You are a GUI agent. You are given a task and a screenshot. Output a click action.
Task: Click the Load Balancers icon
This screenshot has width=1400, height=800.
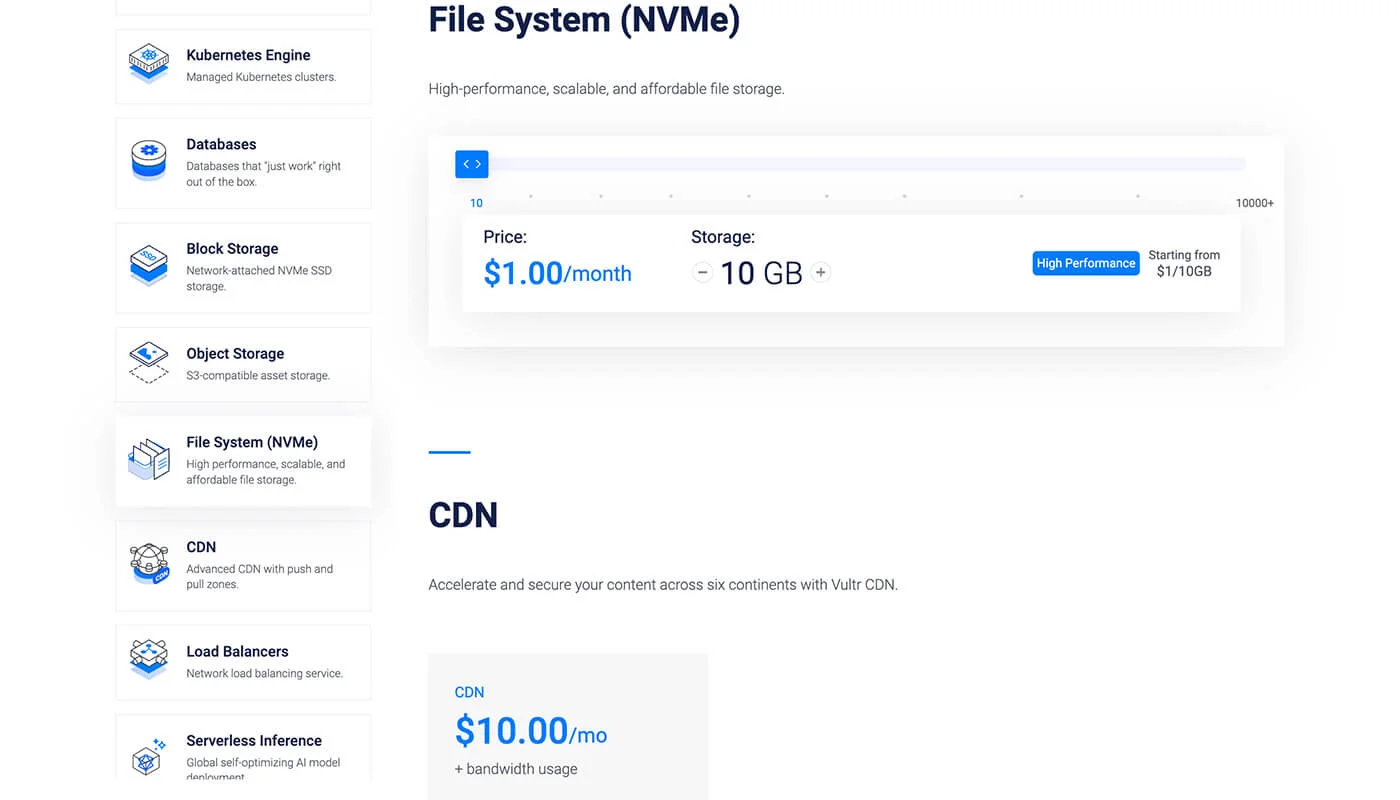pyautogui.click(x=149, y=660)
